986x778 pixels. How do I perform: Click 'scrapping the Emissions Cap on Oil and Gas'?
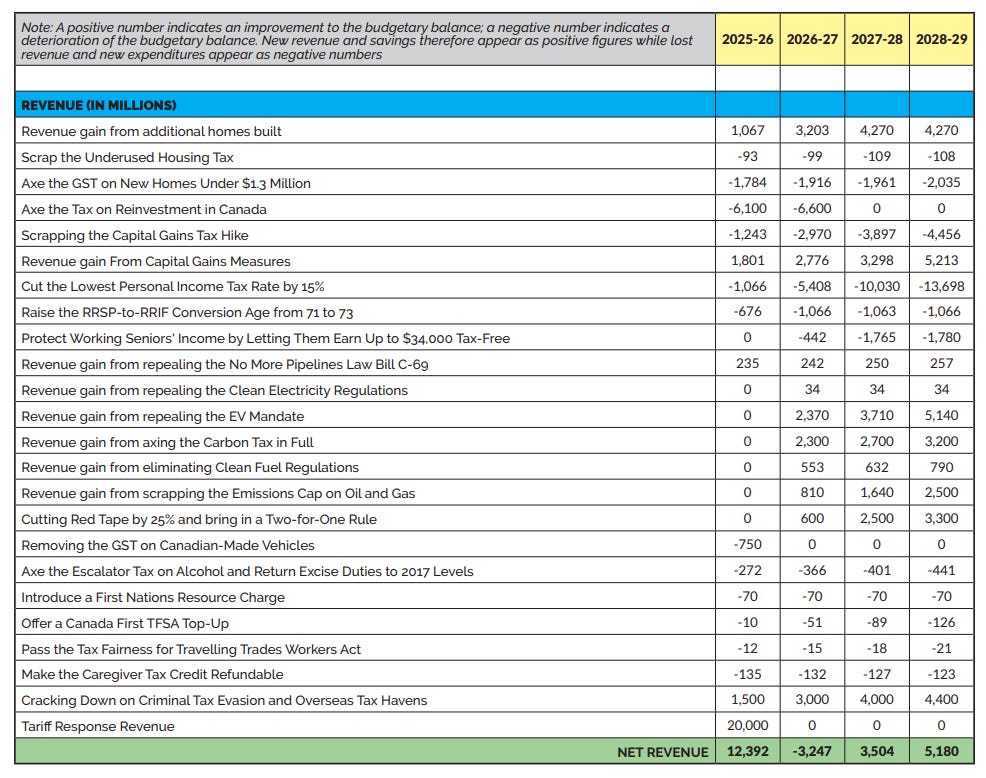click(x=218, y=493)
